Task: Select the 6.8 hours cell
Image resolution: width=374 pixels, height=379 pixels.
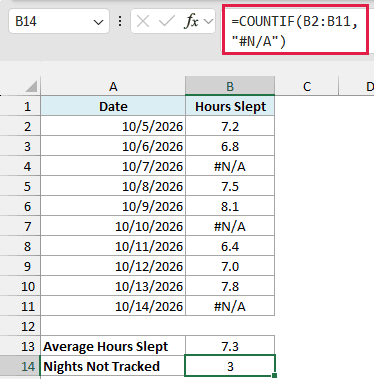Action: (230, 146)
